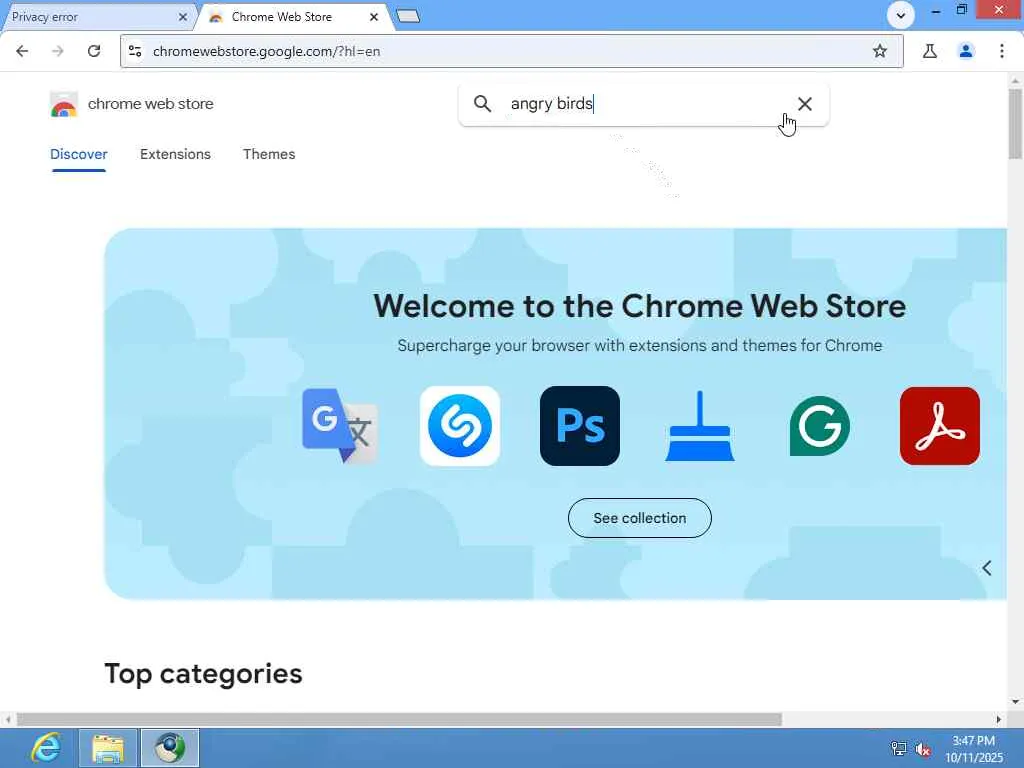Click the See collection button
This screenshot has width=1024, height=768.
(639, 518)
